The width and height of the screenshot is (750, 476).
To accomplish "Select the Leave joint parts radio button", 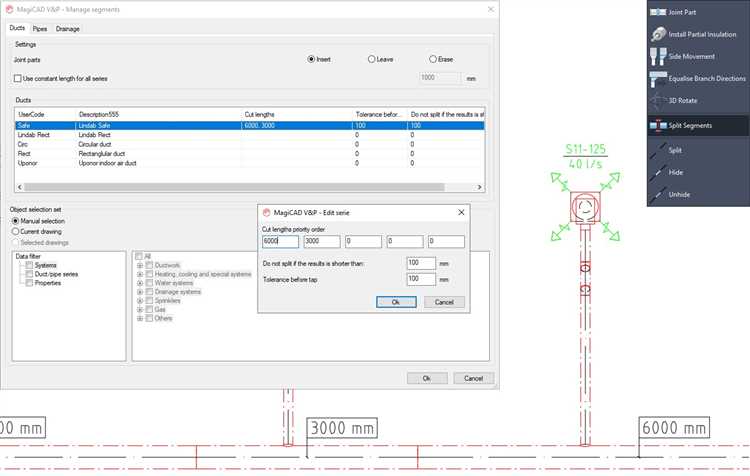I will 372,59.
